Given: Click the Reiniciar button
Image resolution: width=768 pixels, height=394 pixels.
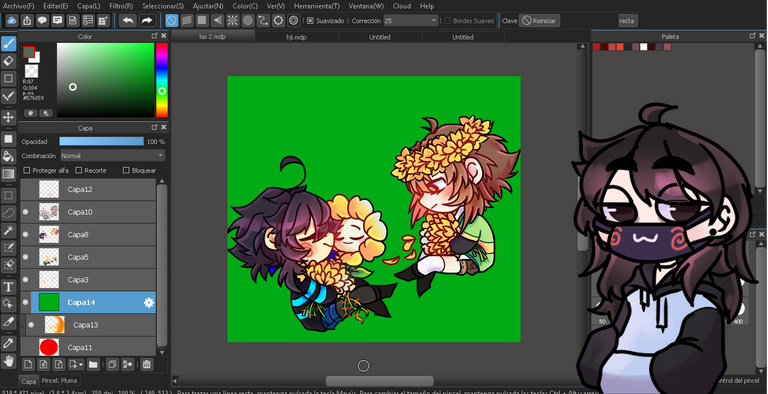Looking at the screenshot, I should (539, 21).
